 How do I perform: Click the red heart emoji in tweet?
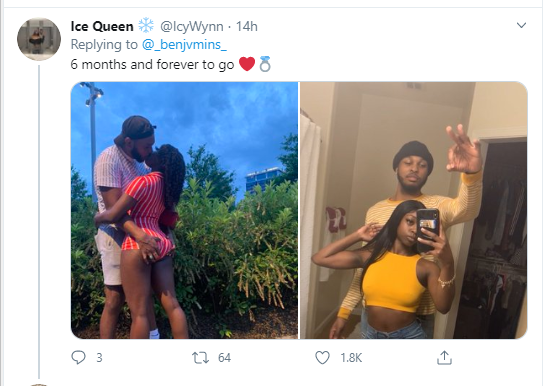(247, 64)
